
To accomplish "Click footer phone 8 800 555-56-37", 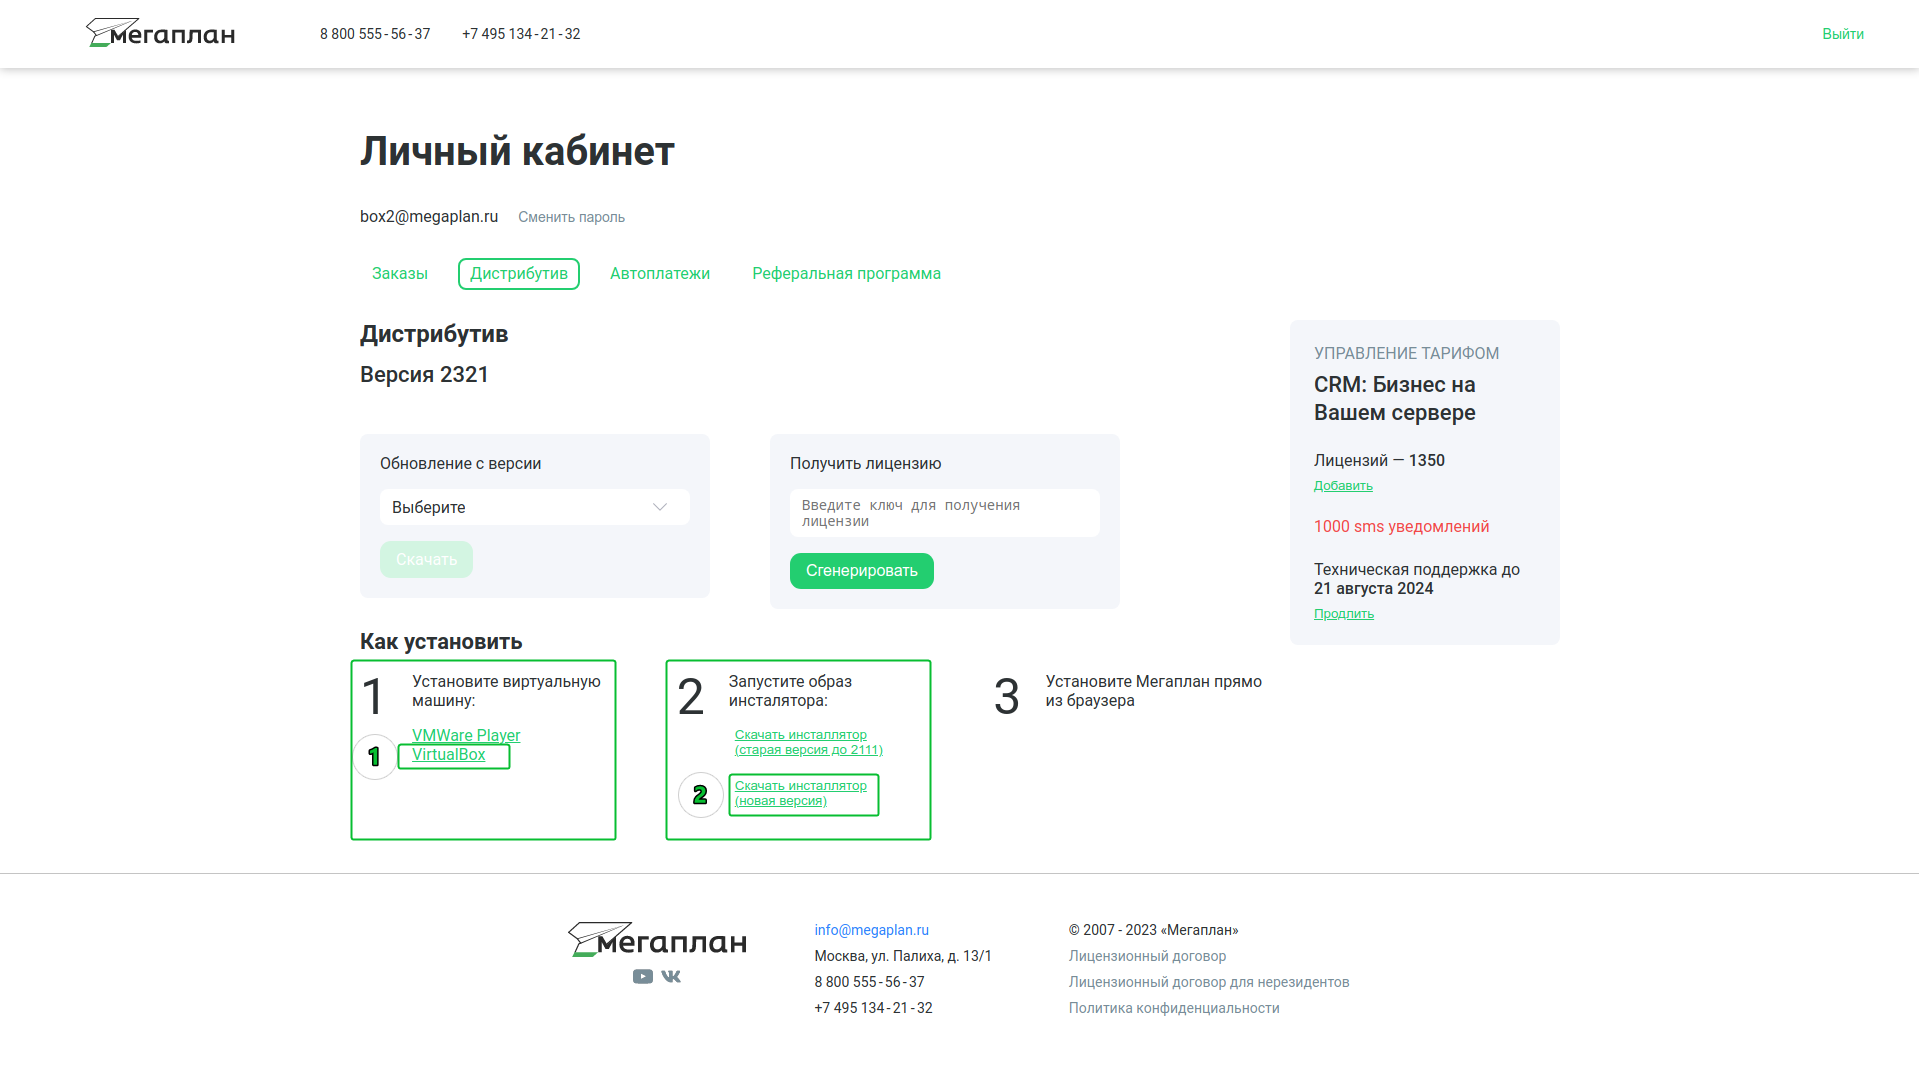I will click(x=869, y=982).
